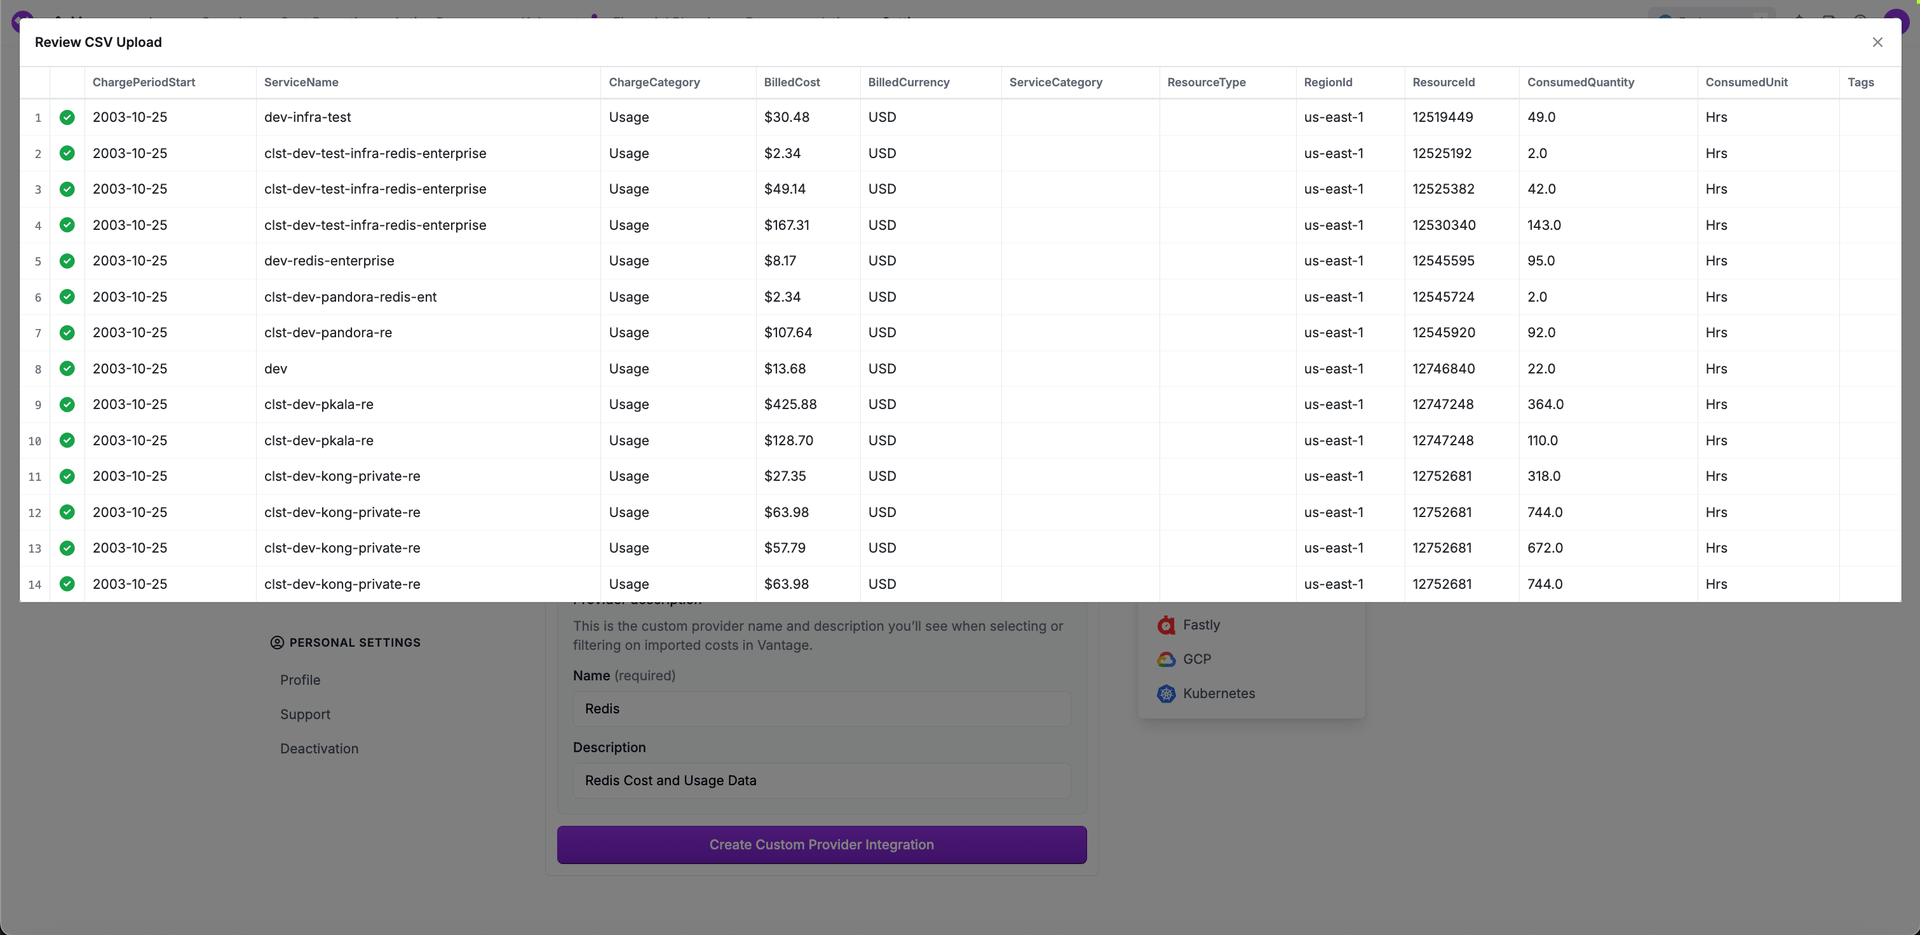Open the Support settings page
The image size is (1920, 935).
(x=305, y=714)
